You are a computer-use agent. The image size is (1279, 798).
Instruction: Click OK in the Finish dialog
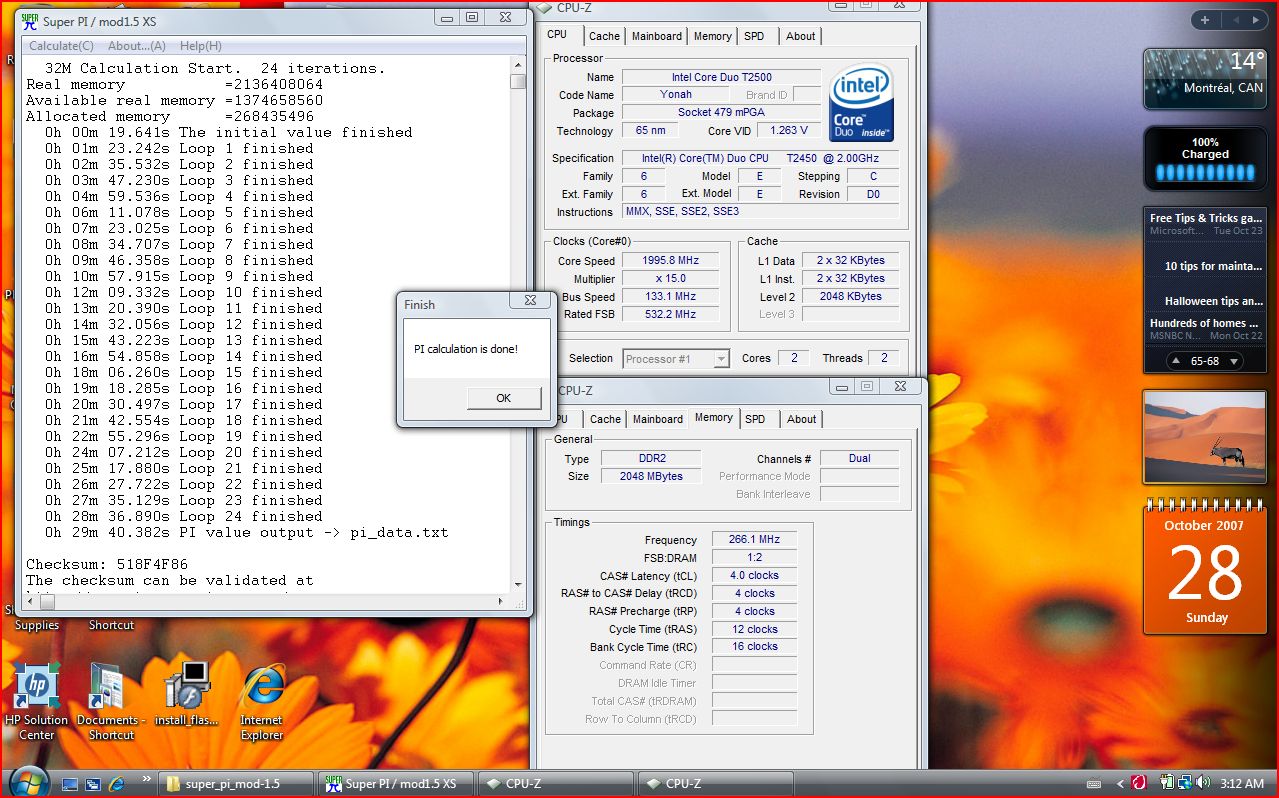click(x=503, y=398)
